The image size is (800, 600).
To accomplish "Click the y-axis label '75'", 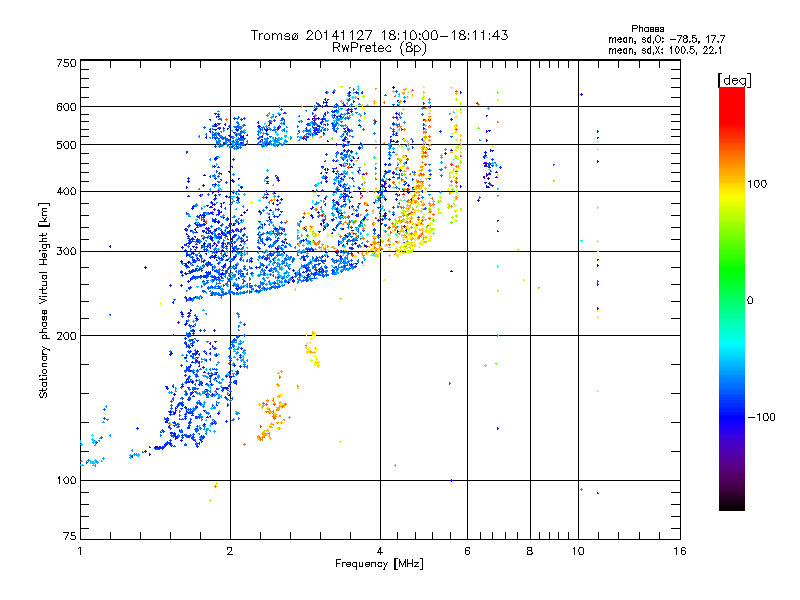I will pos(70,536).
